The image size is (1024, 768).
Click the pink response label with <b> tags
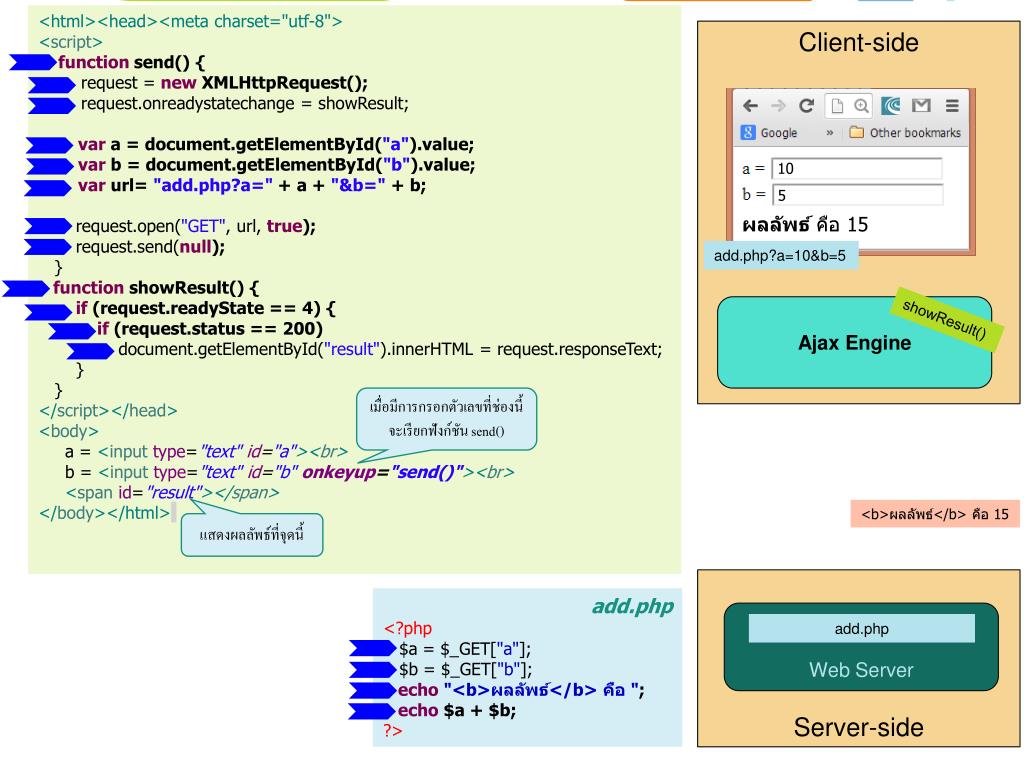tap(935, 514)
